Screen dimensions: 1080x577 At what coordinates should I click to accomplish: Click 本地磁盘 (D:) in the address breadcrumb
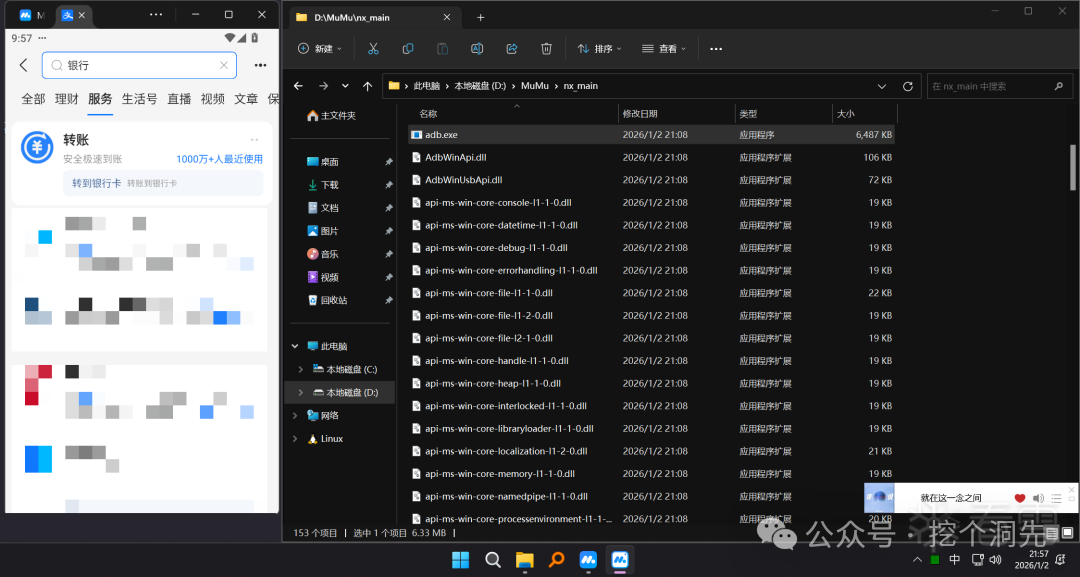pos(480,86)
